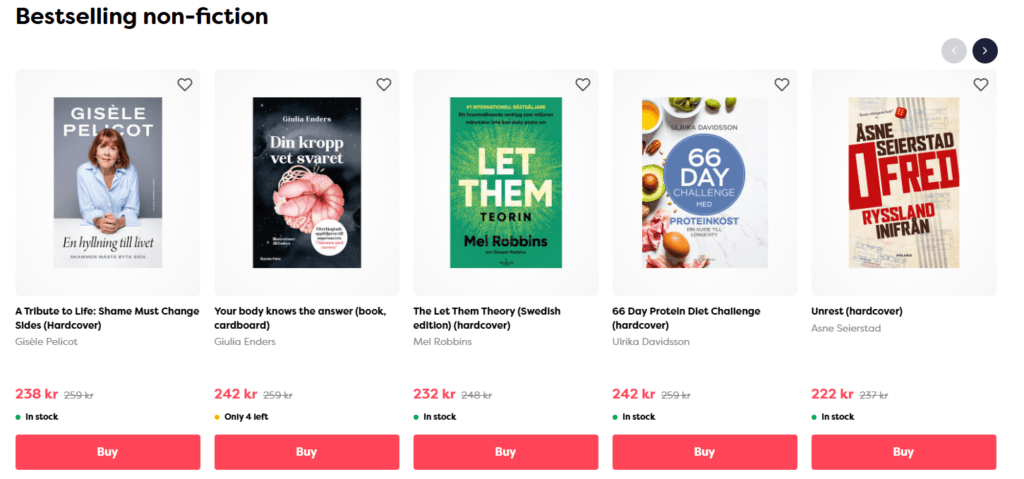Toggle wishlist heart on 66 Day Challenge book

782,84
